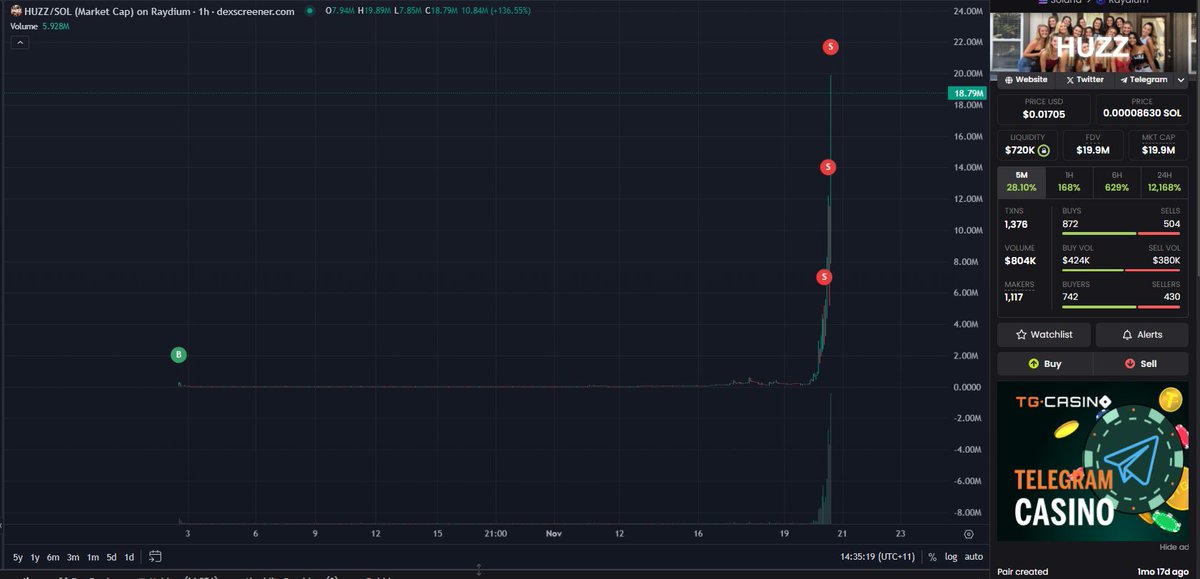The height and width of the screenshot is (579, 1200).
Task: Click the green B buy marker on chart
Action: 179,355
